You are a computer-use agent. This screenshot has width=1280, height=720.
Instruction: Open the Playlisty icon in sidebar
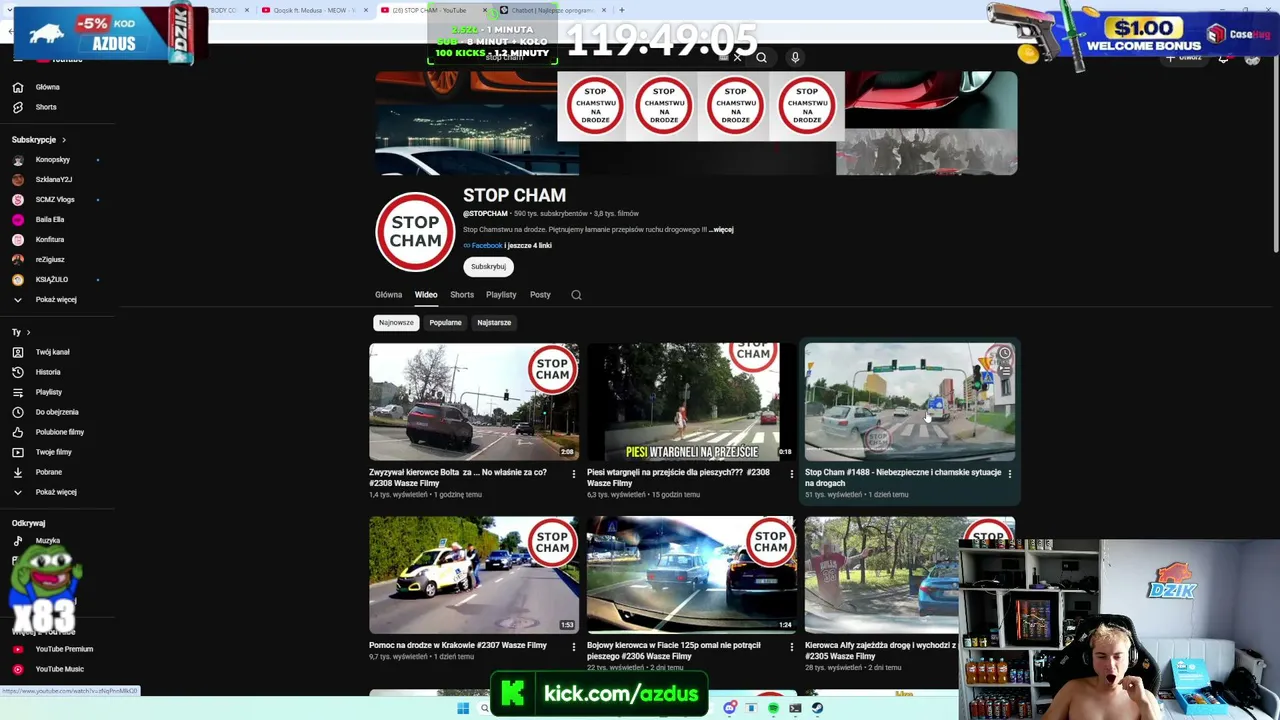tap(18, 392)
